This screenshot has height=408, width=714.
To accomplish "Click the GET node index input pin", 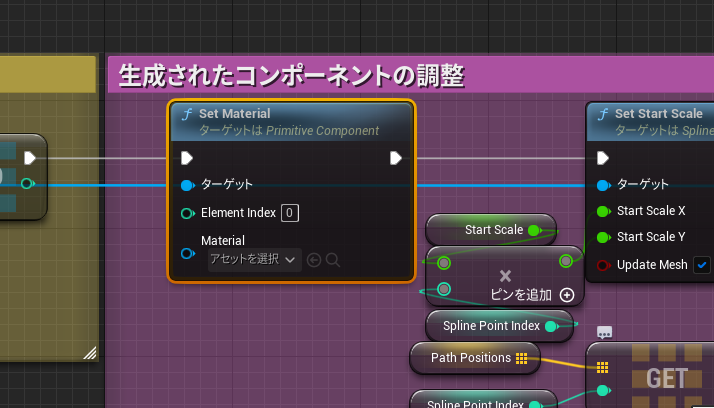I will 603,390.
